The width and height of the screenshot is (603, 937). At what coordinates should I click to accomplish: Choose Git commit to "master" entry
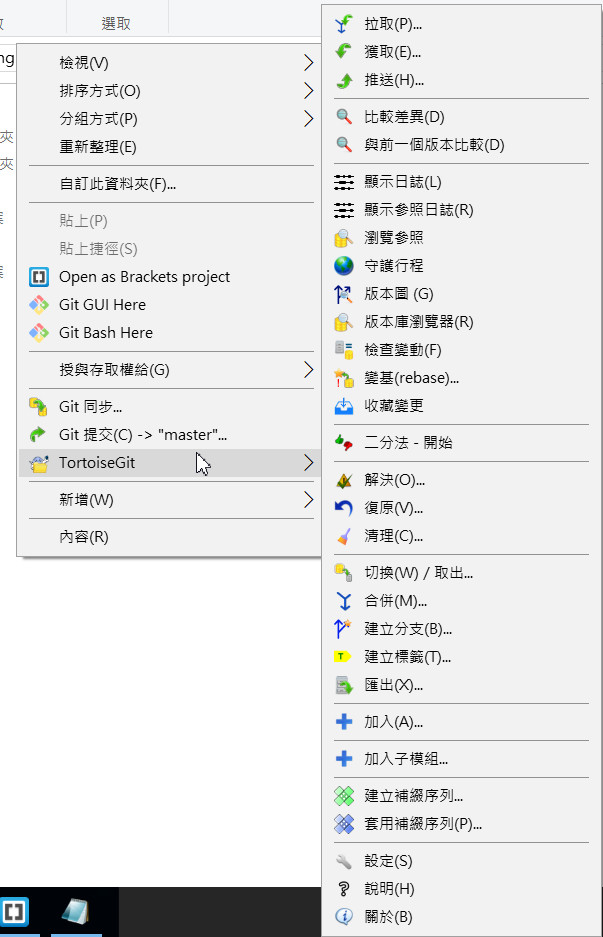[x=143, y=435]
